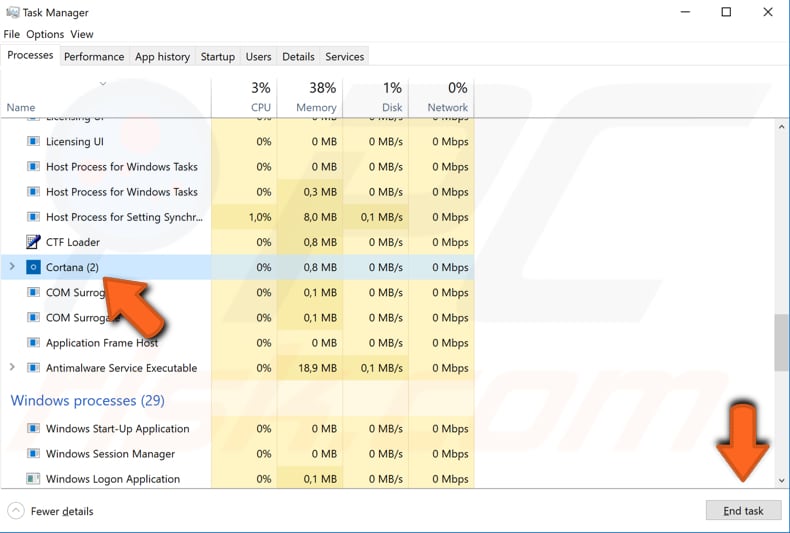Click the 0 Mbps network value in Cortana row
The image size is (790, 533).
click(x=450, y=267)
